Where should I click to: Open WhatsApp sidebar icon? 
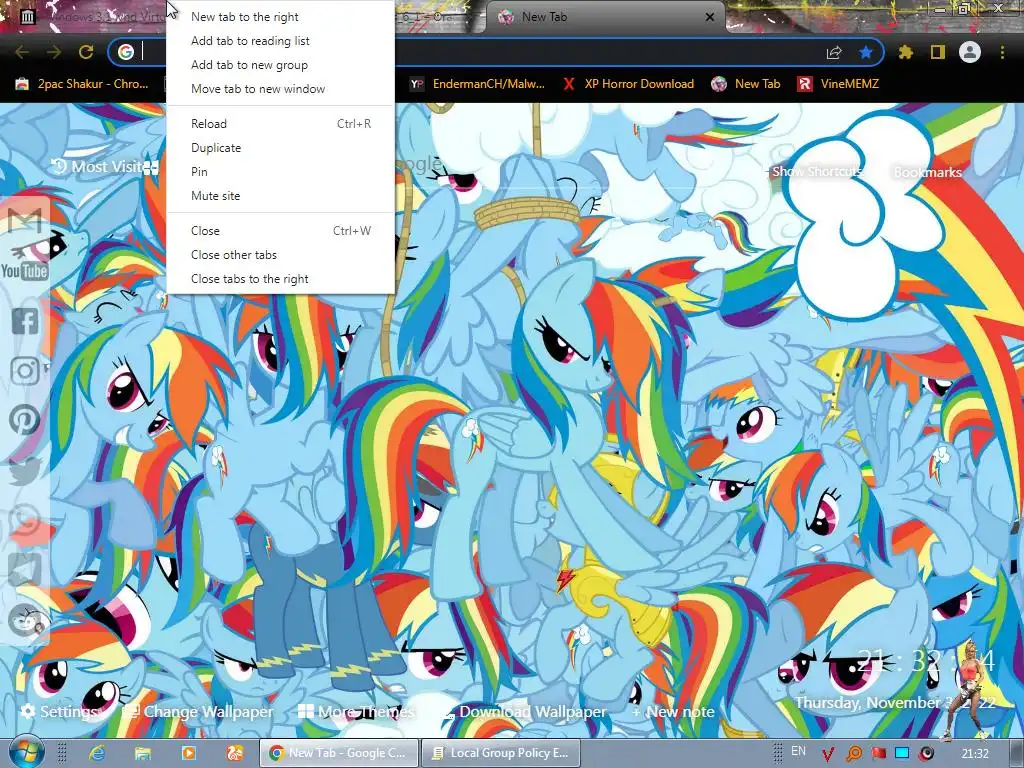coord(25,521)
